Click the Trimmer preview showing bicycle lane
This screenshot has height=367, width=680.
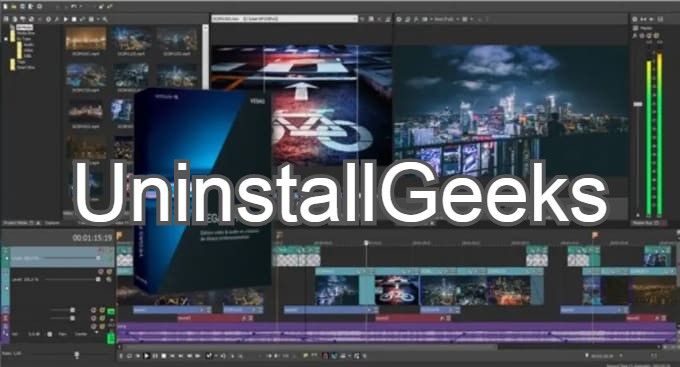(x=301, y=104)
